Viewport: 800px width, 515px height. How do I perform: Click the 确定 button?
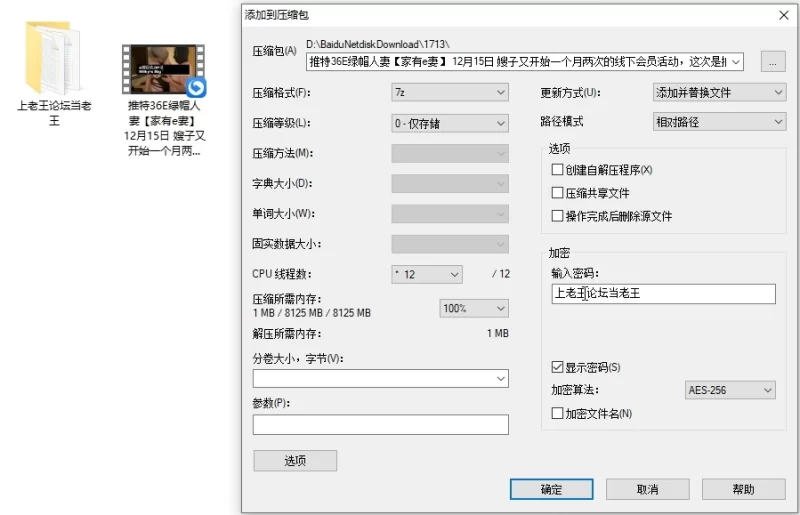point(552,489)
